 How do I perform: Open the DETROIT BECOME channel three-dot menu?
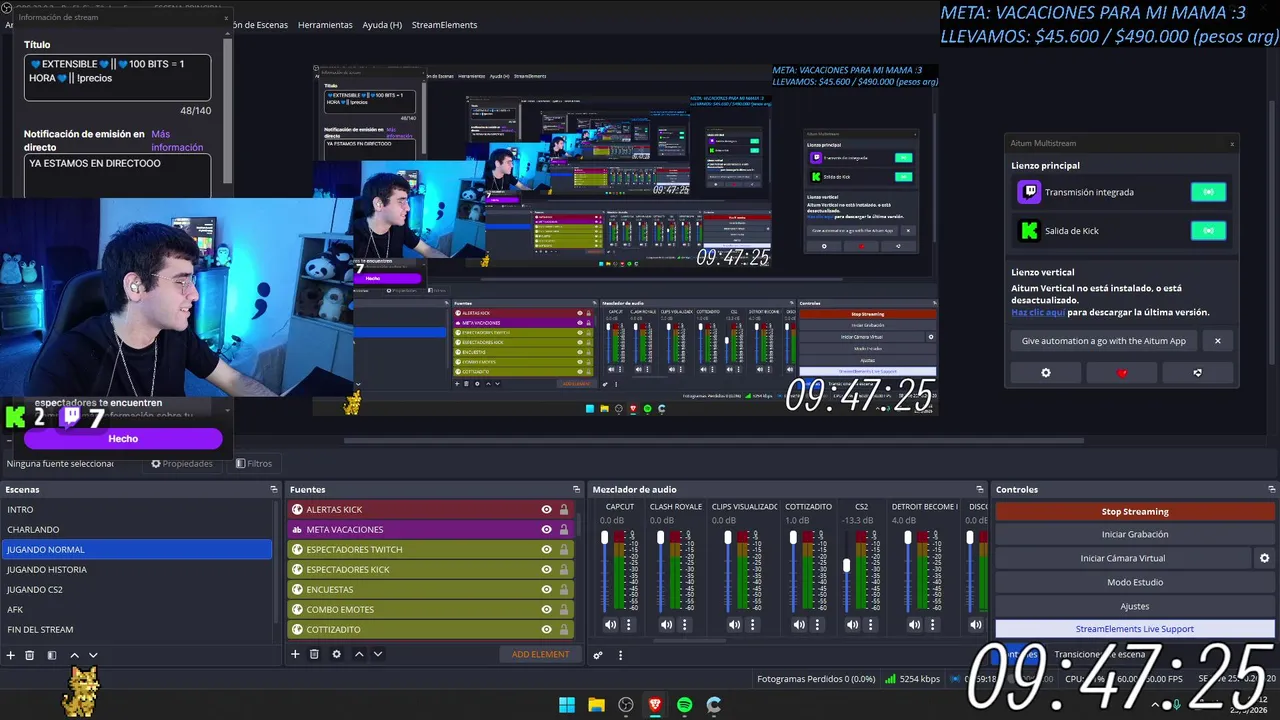[x=933, y=624]
